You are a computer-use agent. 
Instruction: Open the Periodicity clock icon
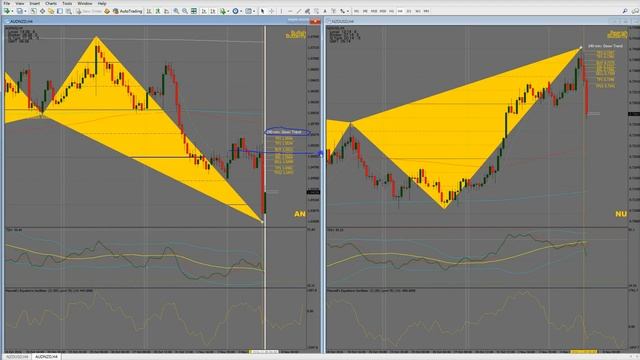[x=236, y=11]
